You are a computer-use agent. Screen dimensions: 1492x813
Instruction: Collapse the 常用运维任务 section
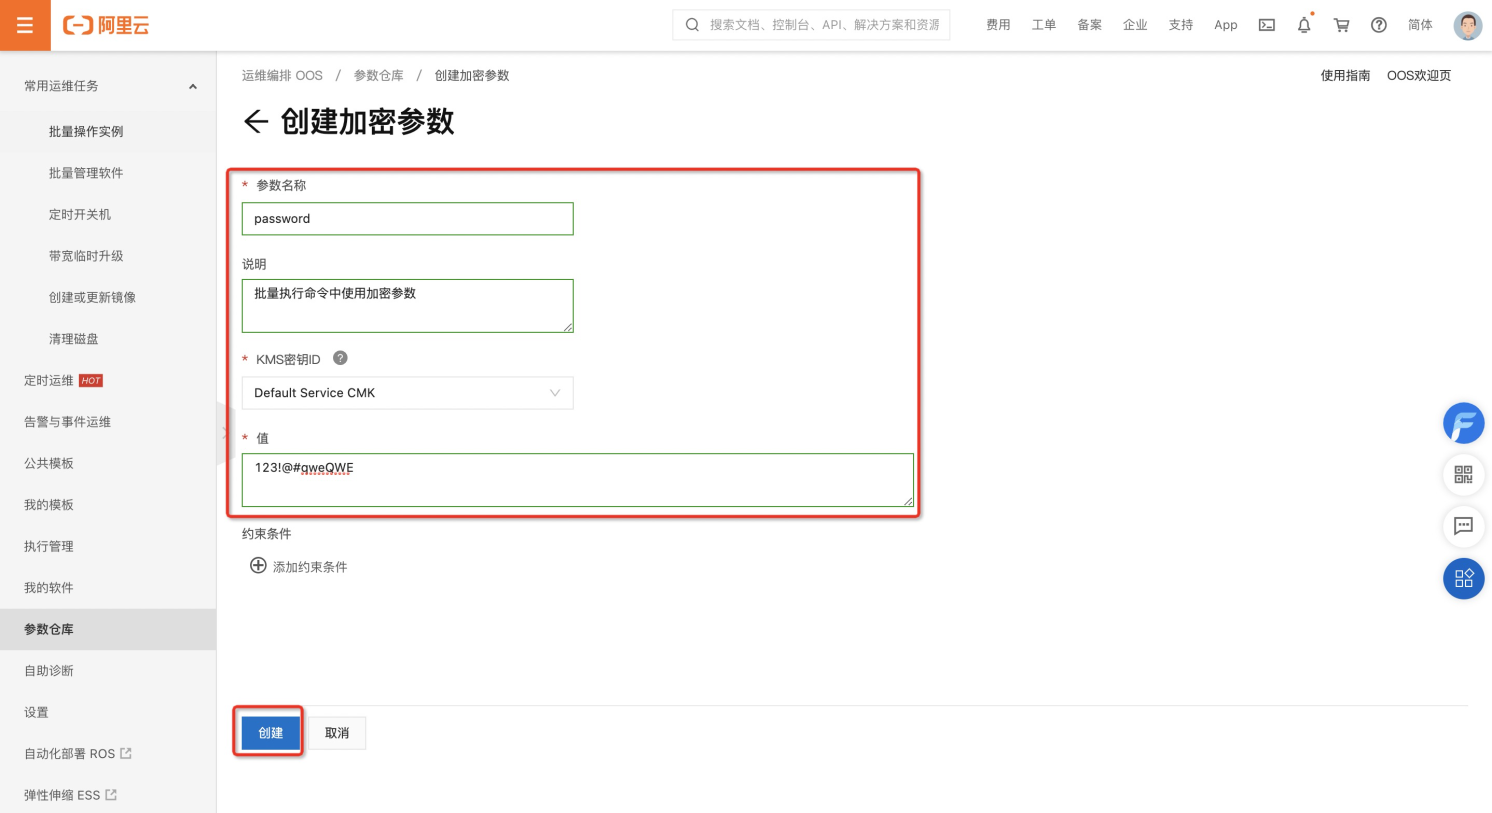coord(193,86)
